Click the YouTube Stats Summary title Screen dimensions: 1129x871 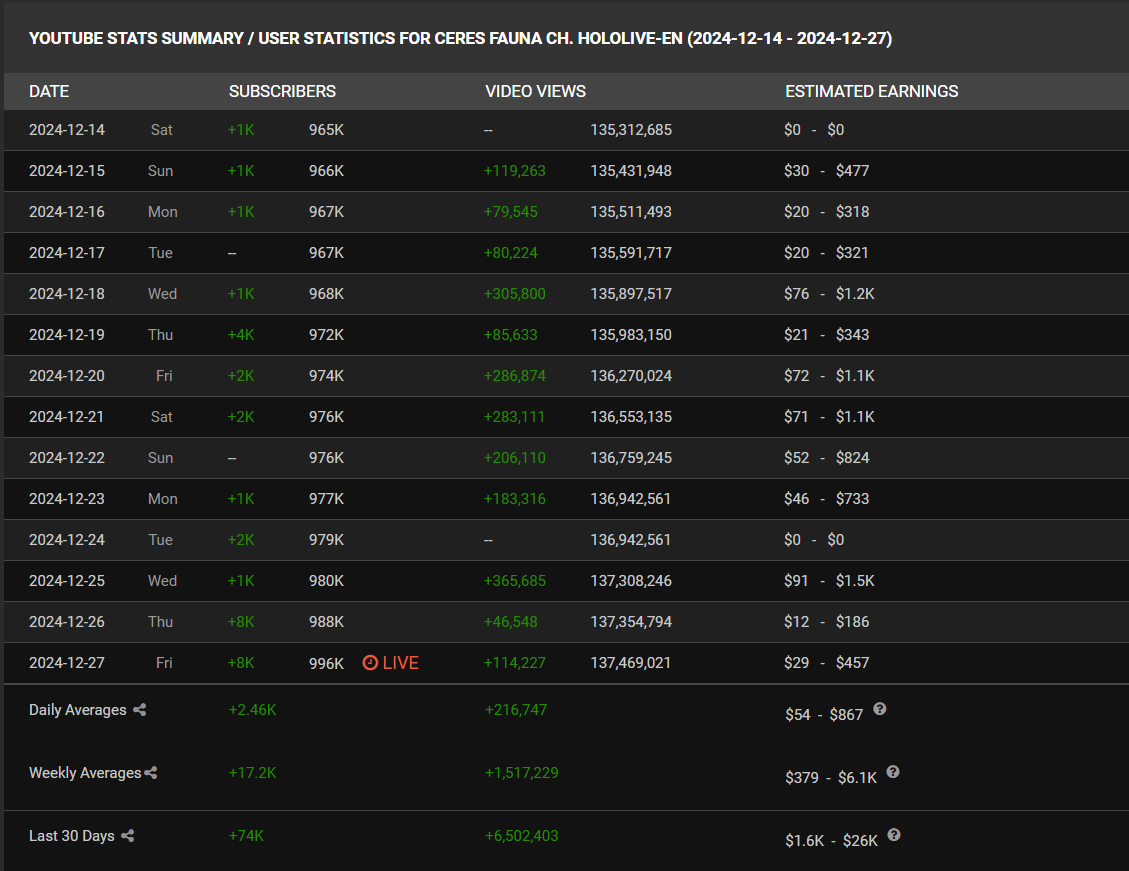pyautogui.click(x=460, y=38)
